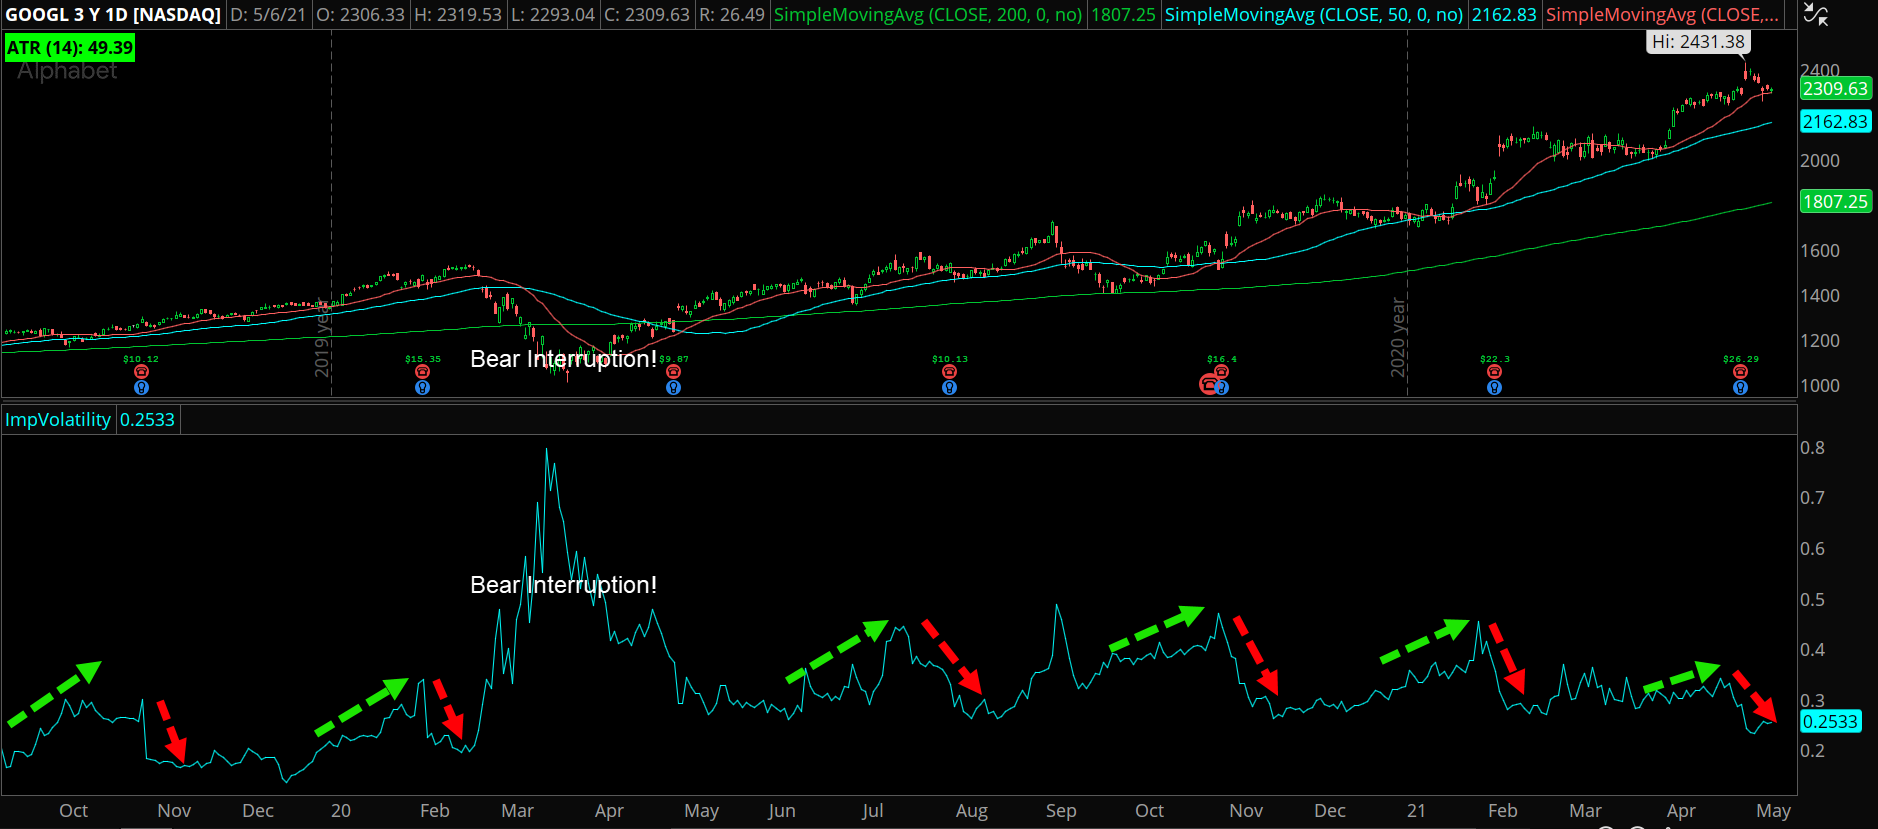This screenshot has height=829, width=1878.
Task: Click the Jun label on time axis
Action: click(782, 810)
